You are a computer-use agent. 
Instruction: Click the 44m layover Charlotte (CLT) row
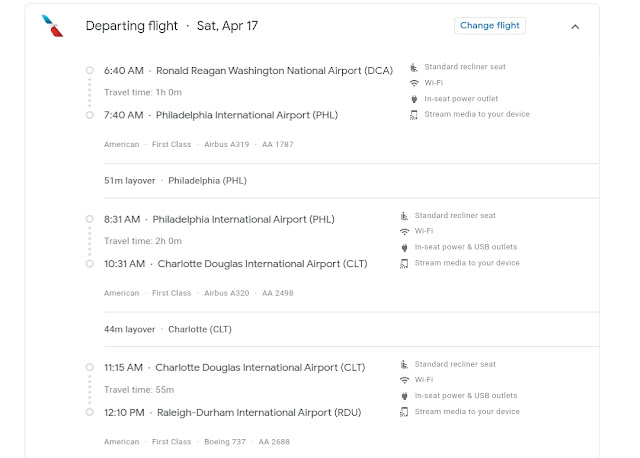[168, 329]
